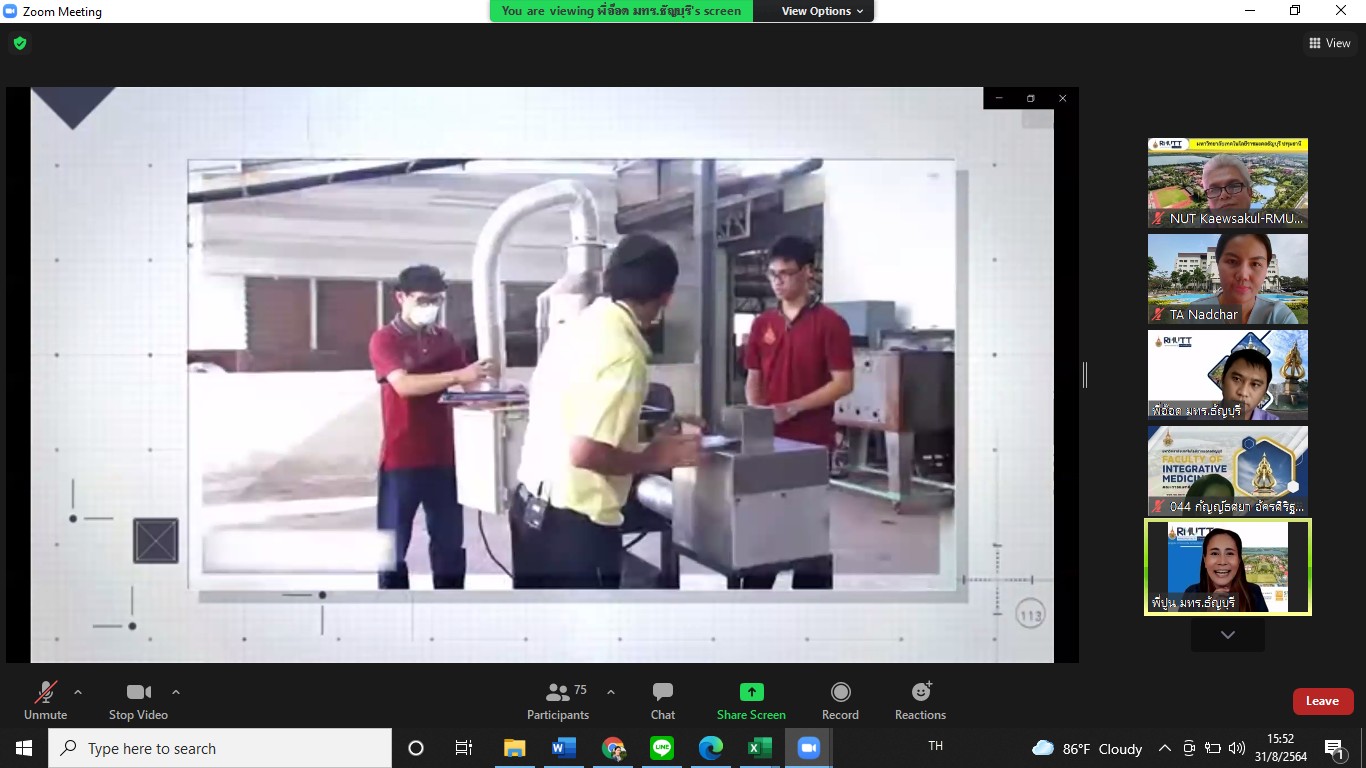Select NUT Kaewsakul participant video

tap(1227, 183)
